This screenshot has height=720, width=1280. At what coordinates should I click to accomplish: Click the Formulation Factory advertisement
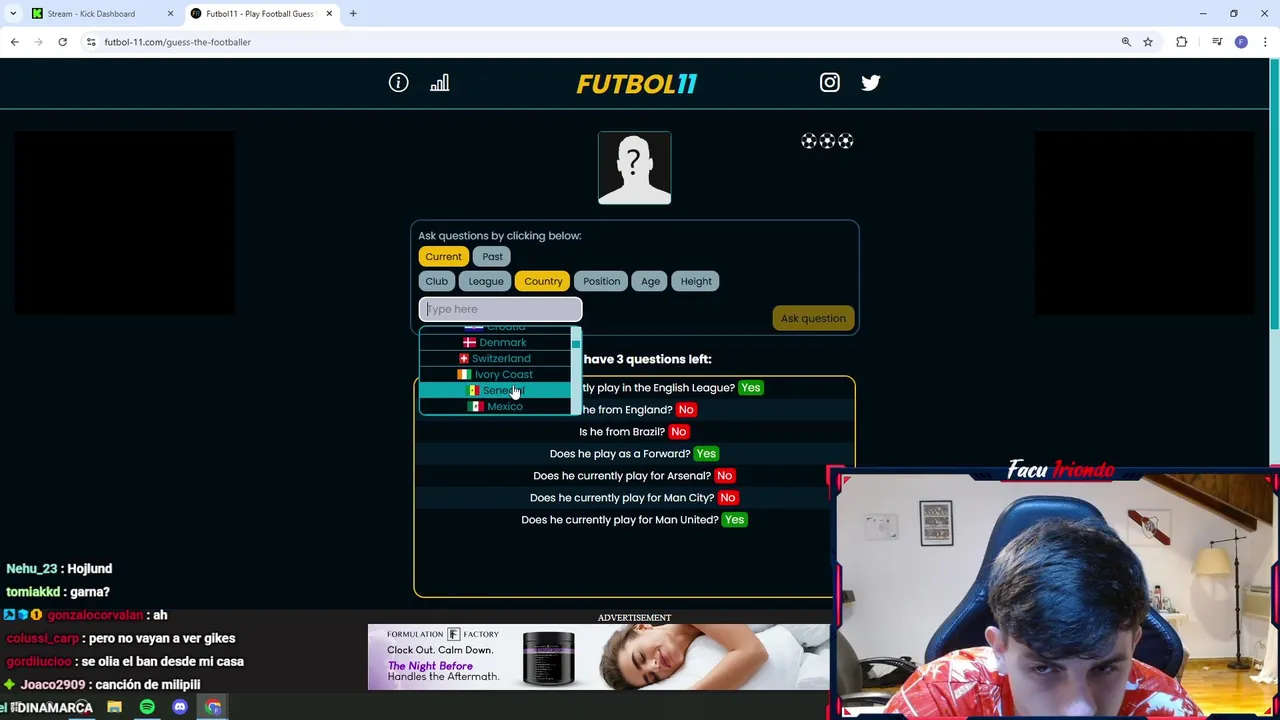point(599,657)
